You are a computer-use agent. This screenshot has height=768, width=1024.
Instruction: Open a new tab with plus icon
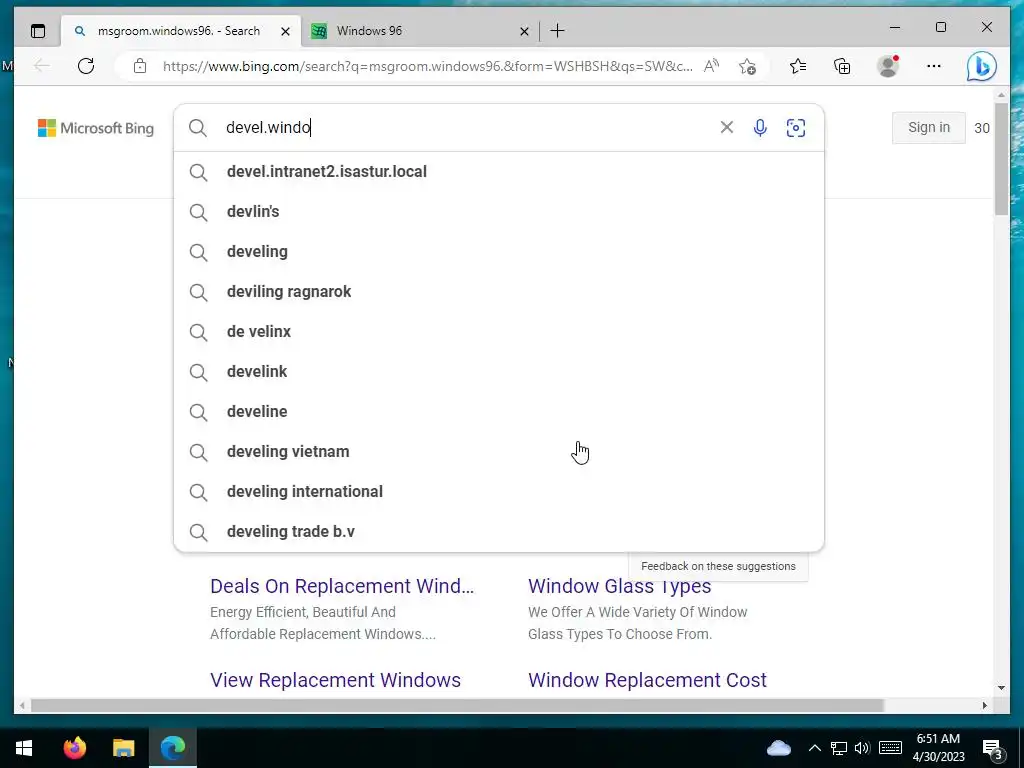pyautogui.click(x=557, y=31)
